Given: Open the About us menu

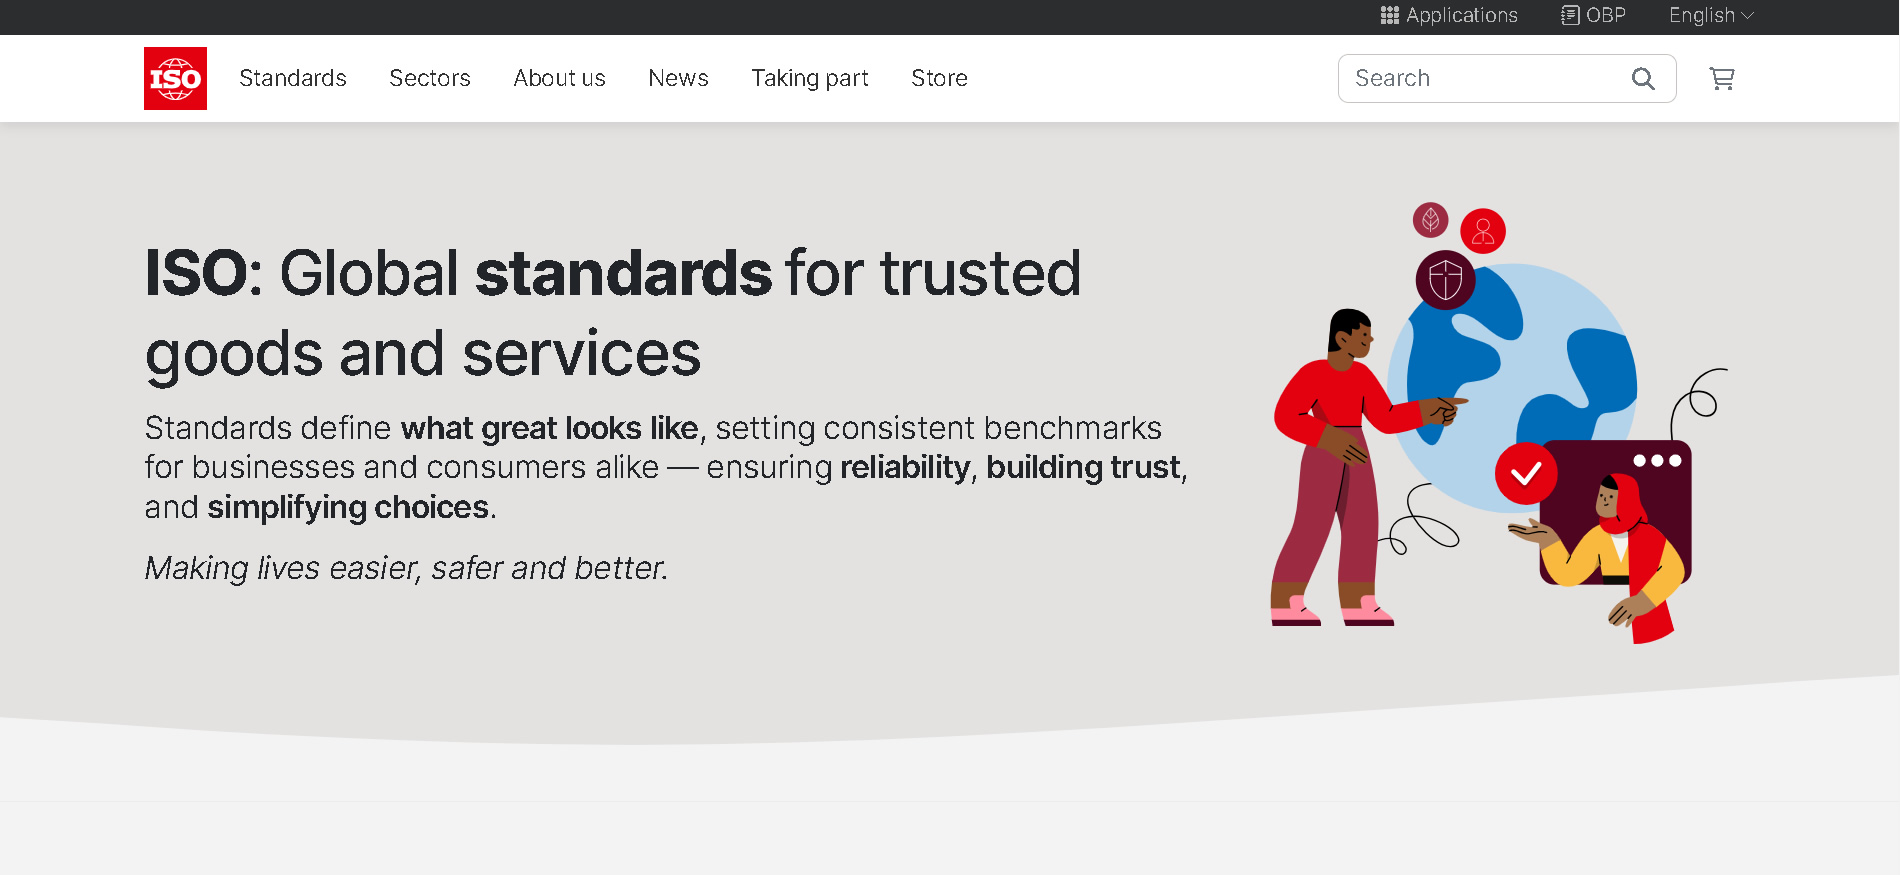Looking at the screenshot, I should 559,78.
